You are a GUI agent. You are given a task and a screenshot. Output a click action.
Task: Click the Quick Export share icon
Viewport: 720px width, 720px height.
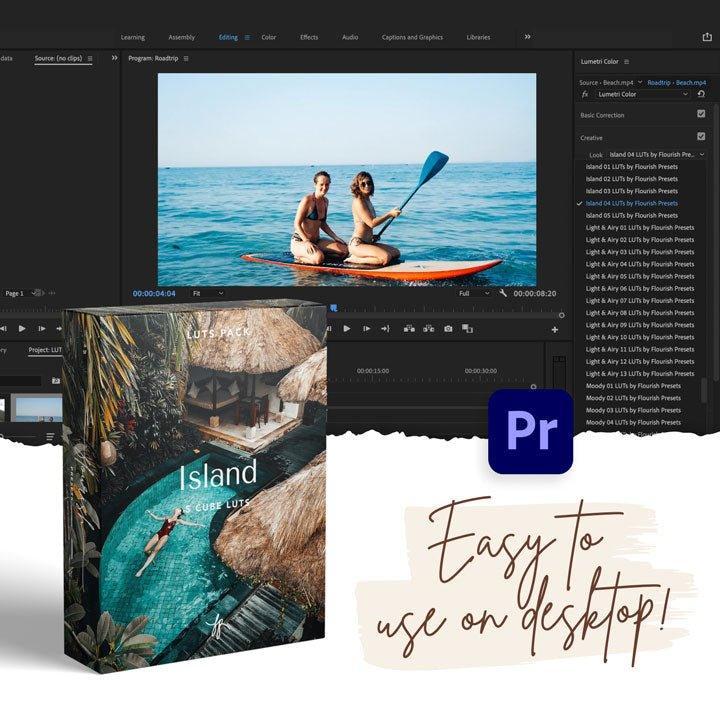[x=707, y=37]
